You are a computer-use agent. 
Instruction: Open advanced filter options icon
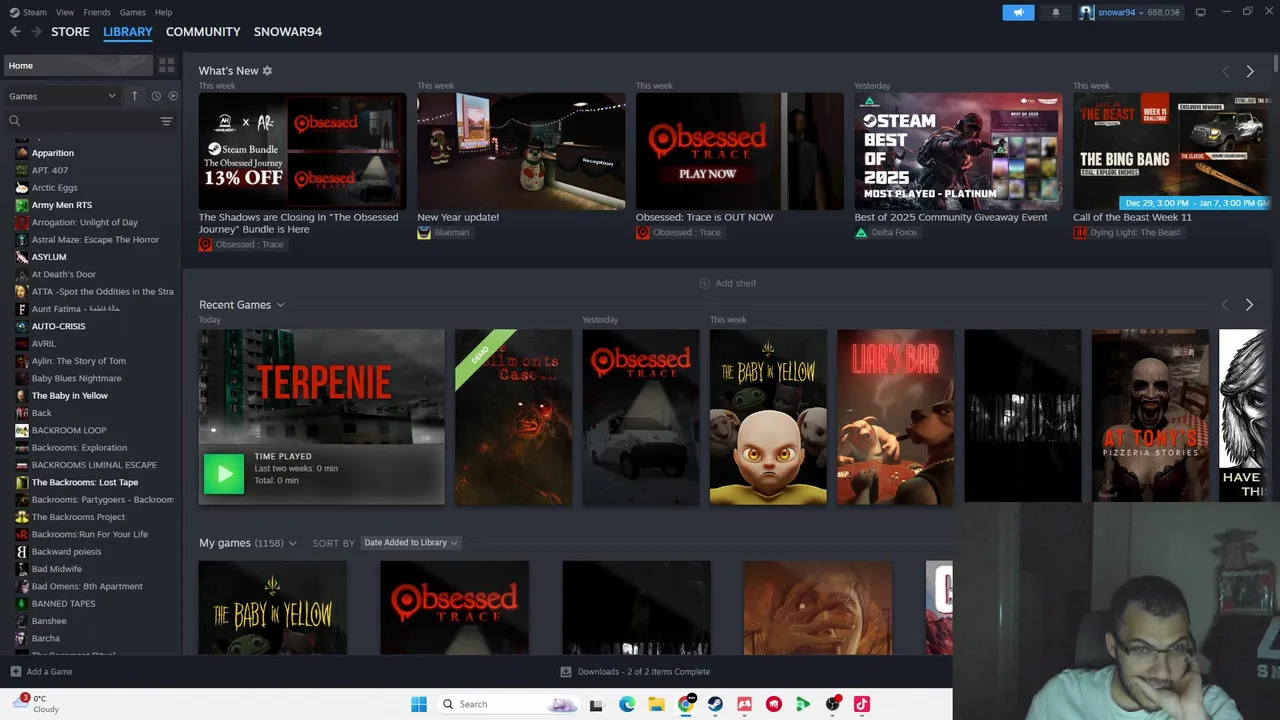coord(166,121)
